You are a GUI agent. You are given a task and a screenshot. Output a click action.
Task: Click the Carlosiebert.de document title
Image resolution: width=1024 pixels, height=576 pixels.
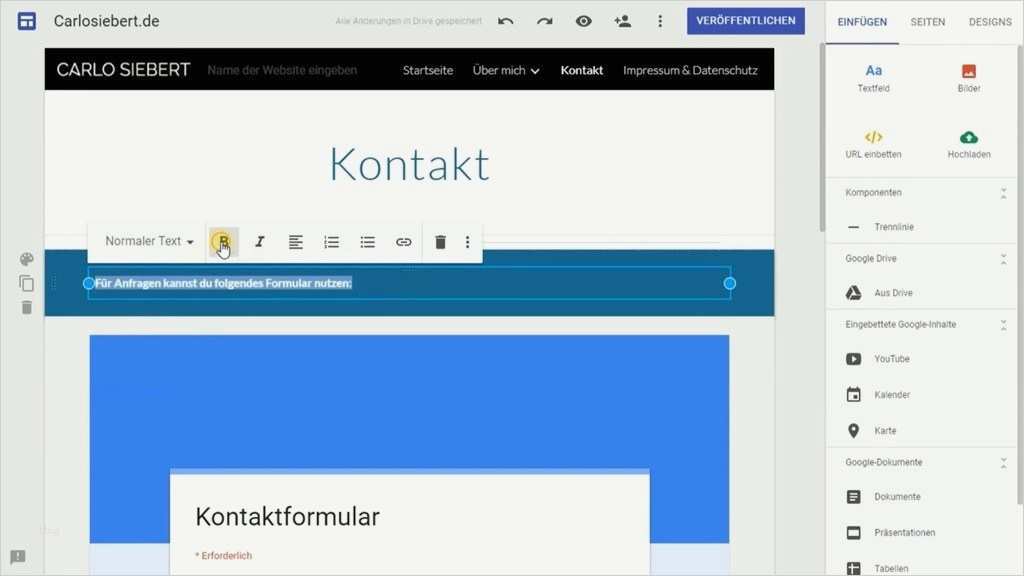pyautogui.click(x=106, y=21)
